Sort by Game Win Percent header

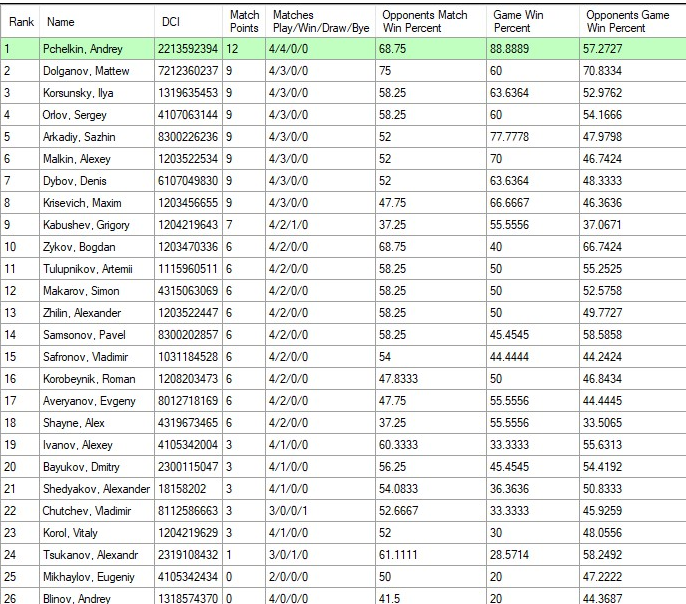[532, 21]
